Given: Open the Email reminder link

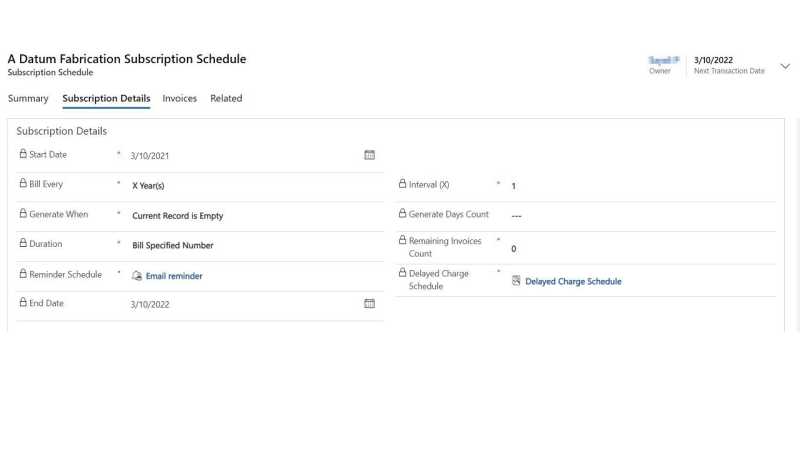Looking at the screenshot, I should click(x=174, y=276).
